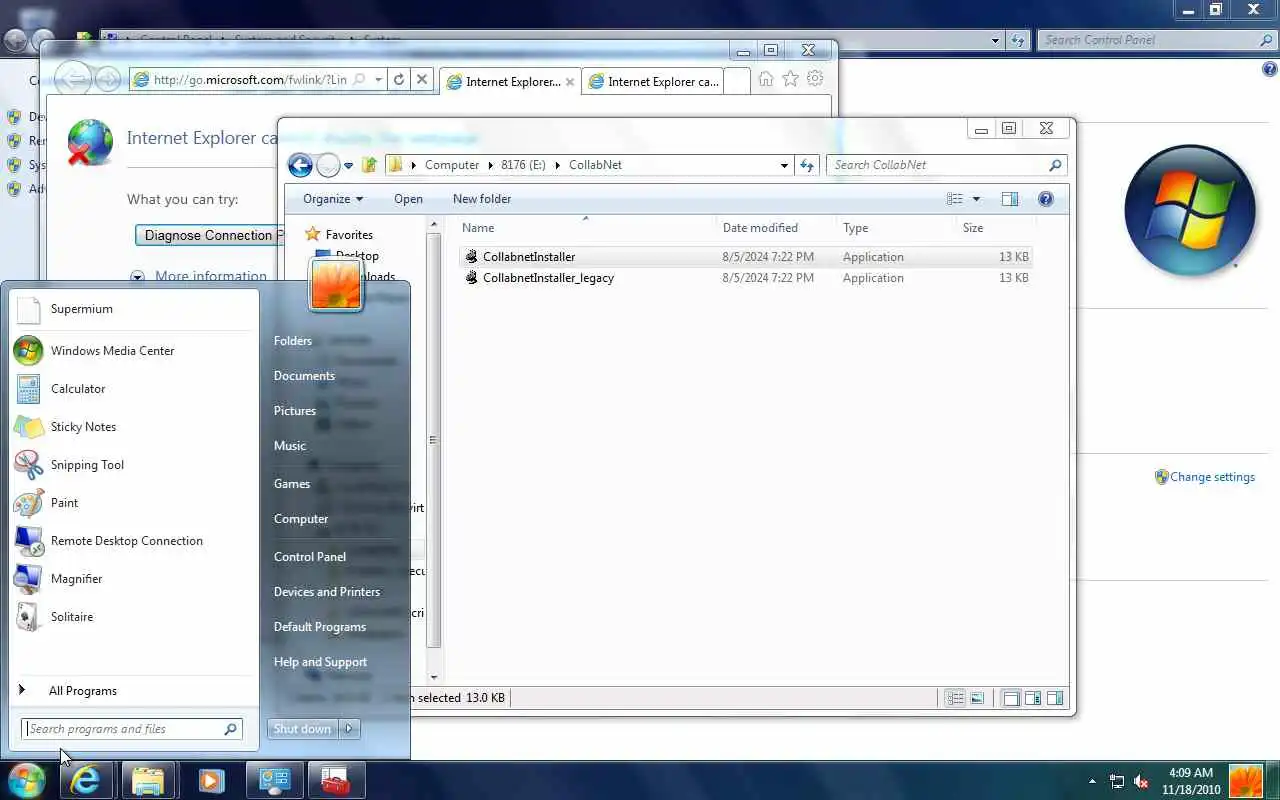This screenshot has height=800, width=1280.
Task: Open Control Panel from Start menu
Action: pyautogui.click(x=310, y=557)
